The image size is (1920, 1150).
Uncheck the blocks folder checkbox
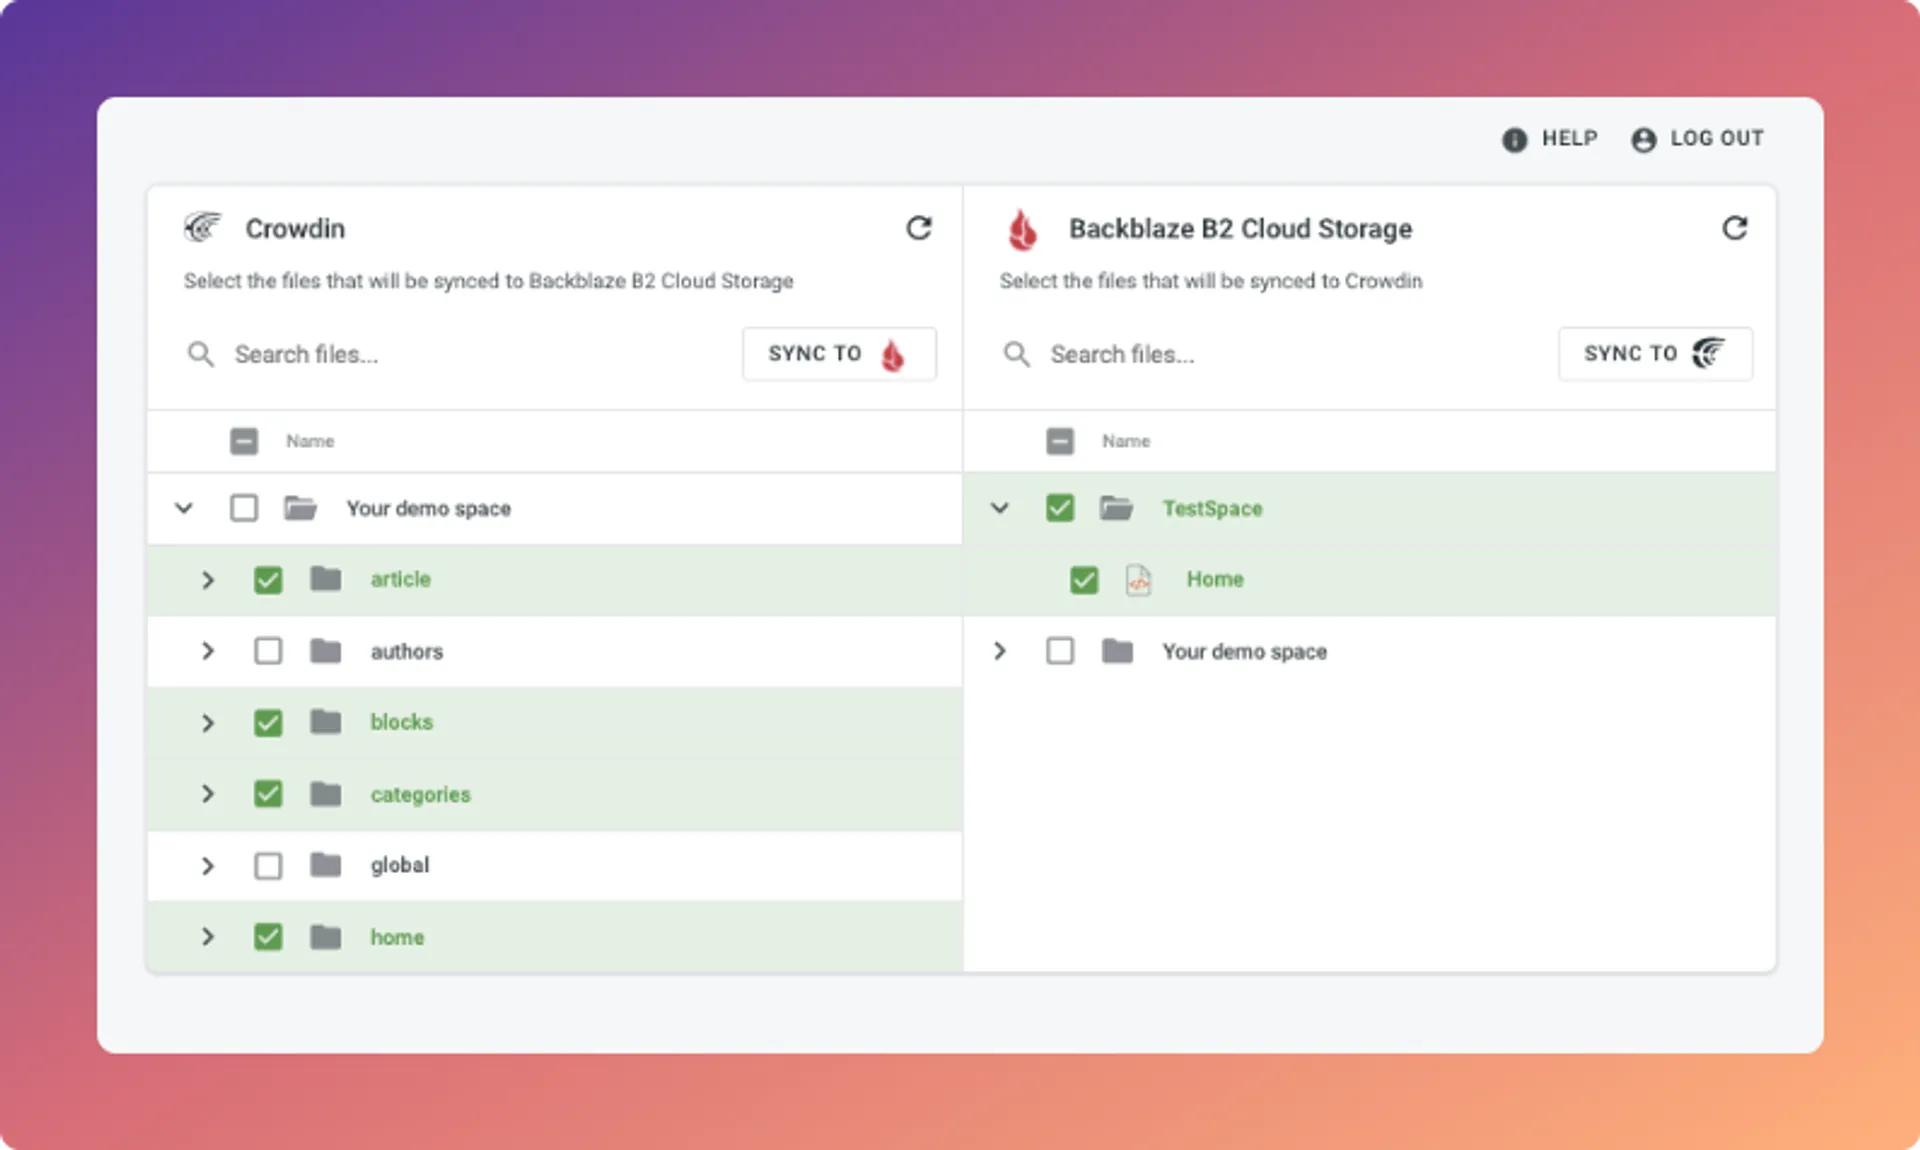coord(268,723)
